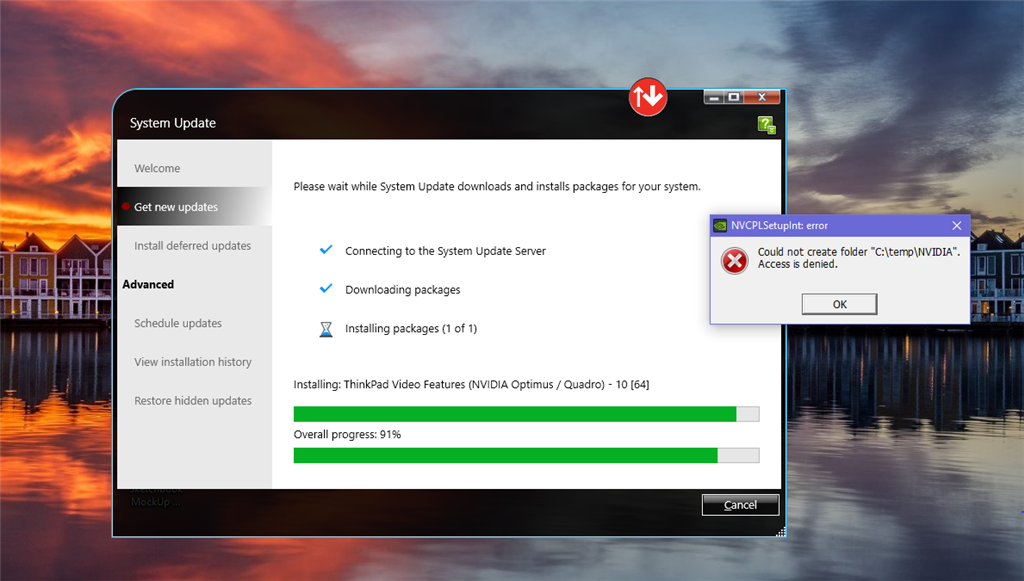Click the red error icon in NVCPLSetupInt dialog
The width and height of the screenshot is (1024, 581).
tap(735, 261)
